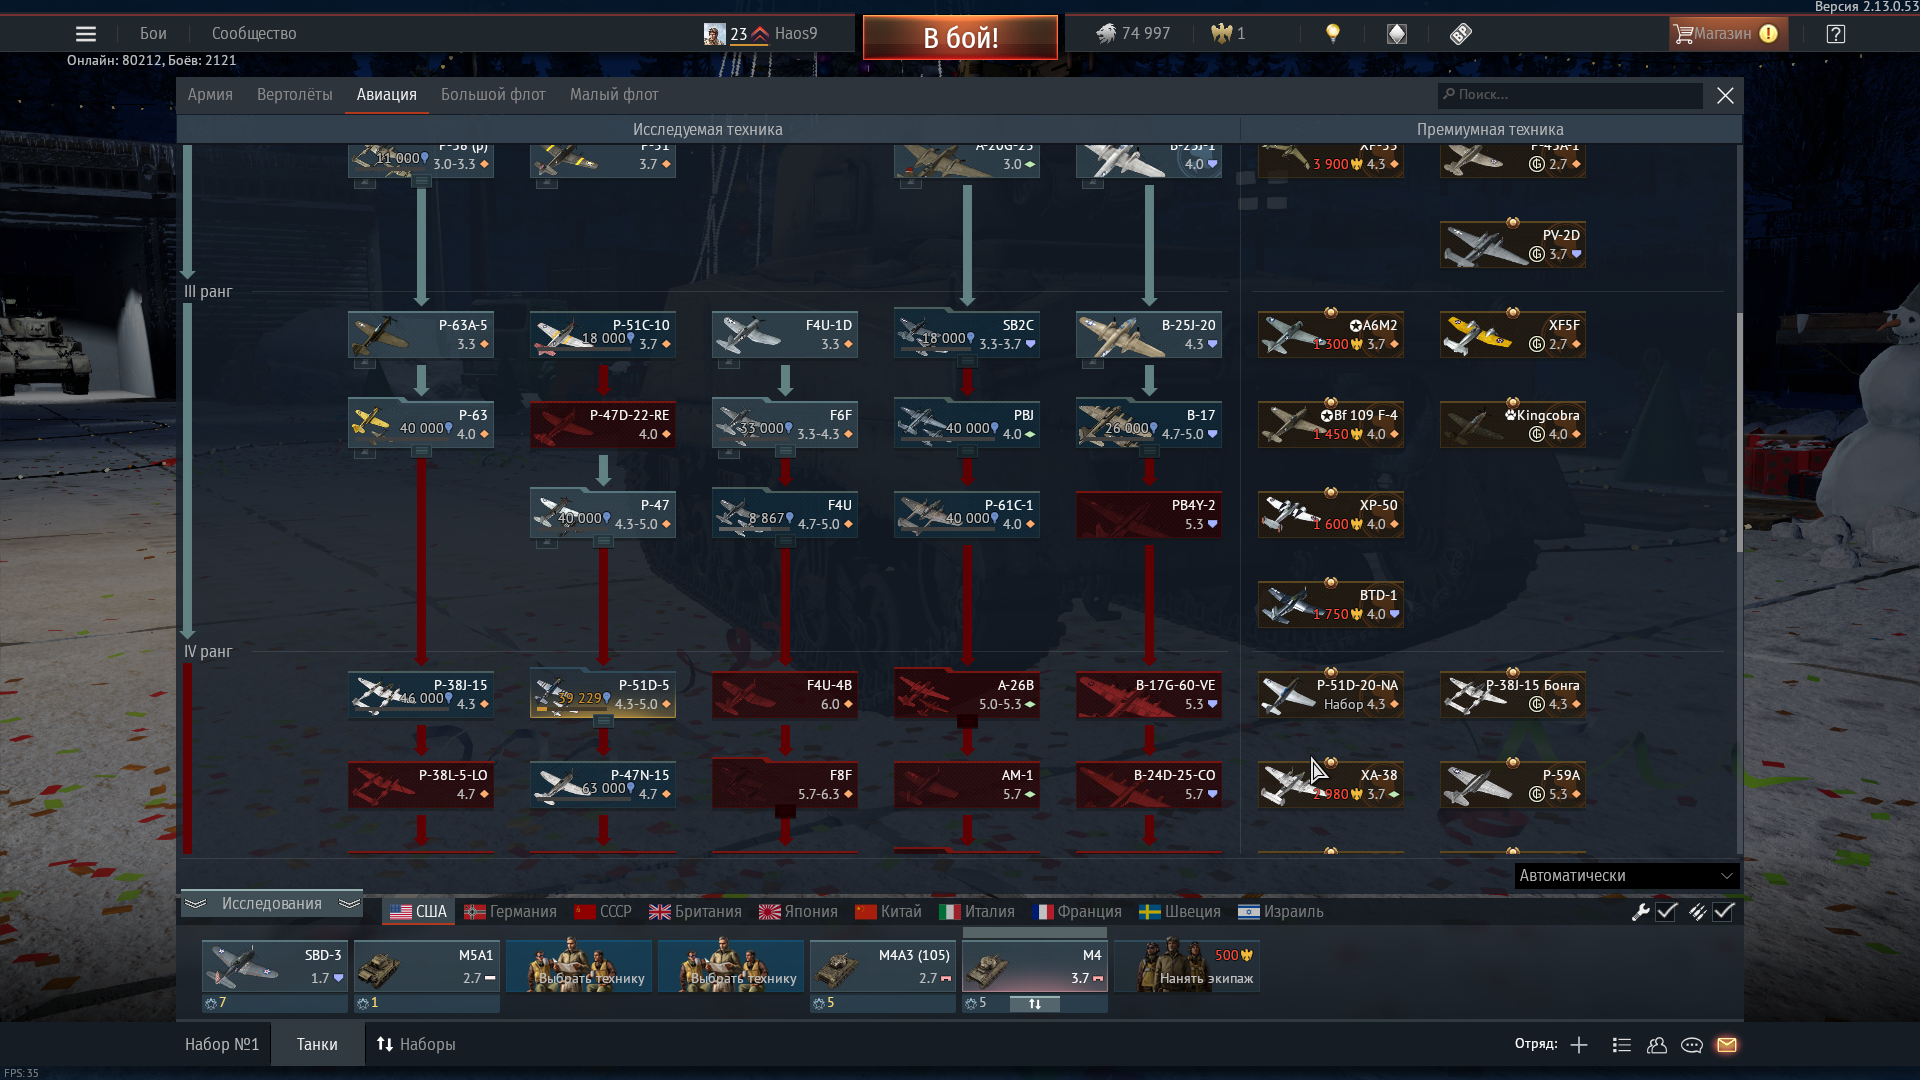Click Выбрать технику slot next to M5A1
Viewport: 1920px width, 1080px height.
click(579, 966)
